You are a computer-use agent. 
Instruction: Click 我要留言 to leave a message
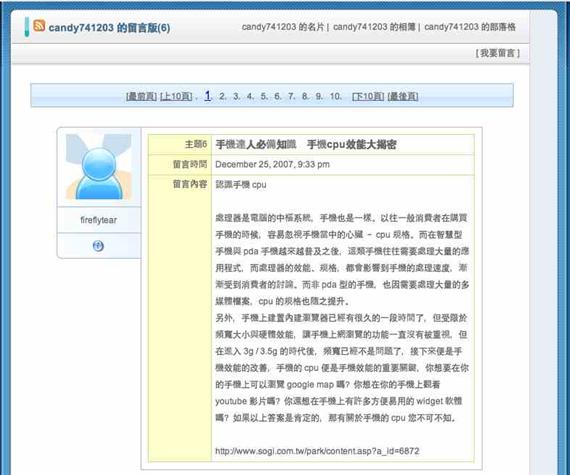(498, 53)
